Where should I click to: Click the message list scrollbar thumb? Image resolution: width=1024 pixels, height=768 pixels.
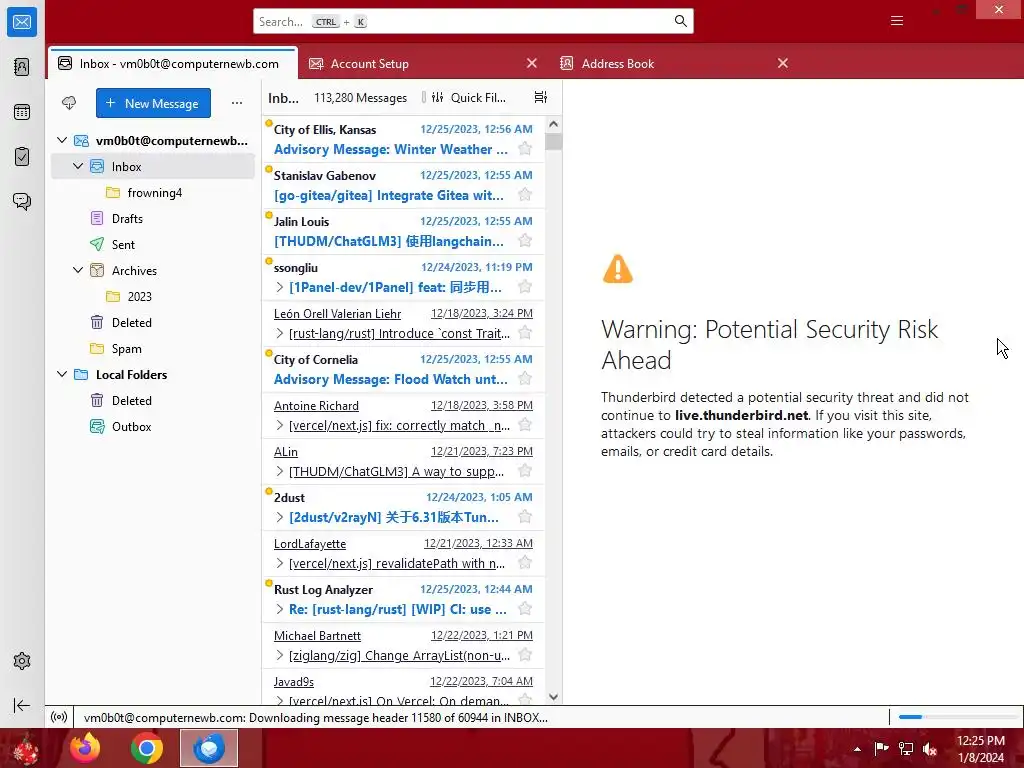coord(553,142)
